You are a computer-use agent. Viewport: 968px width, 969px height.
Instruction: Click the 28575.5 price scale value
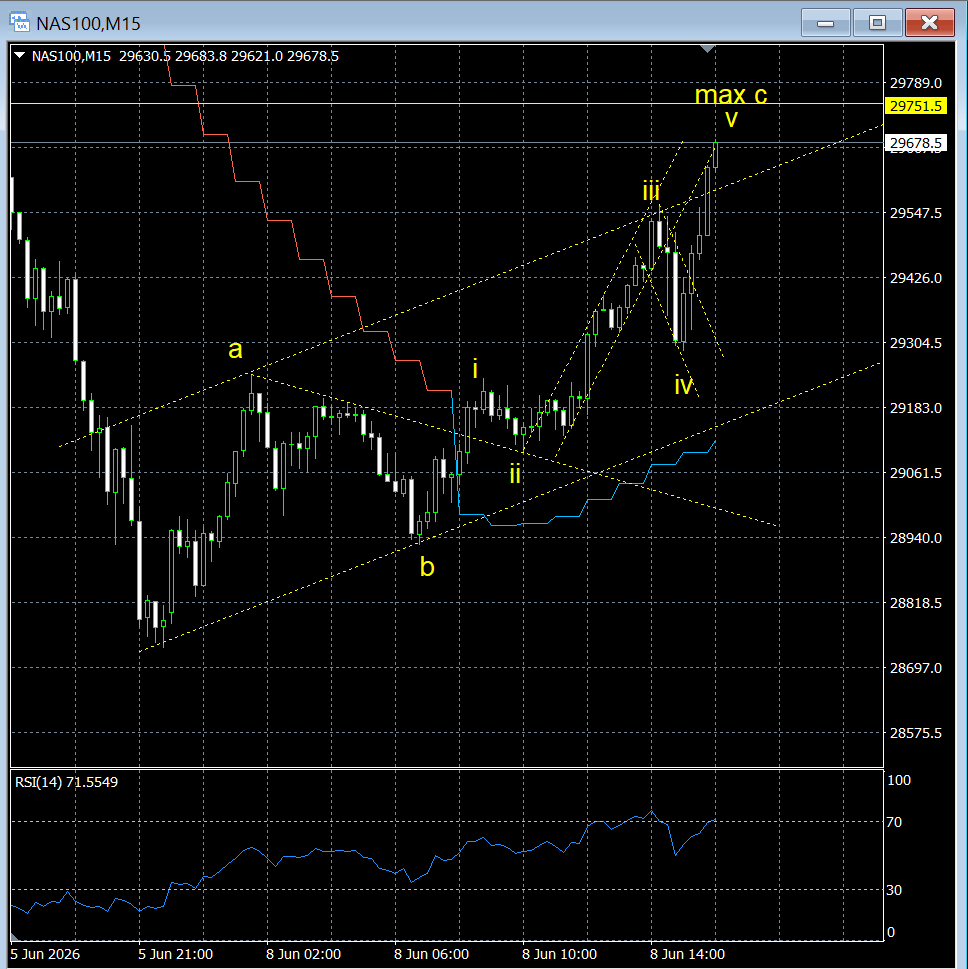915,733
